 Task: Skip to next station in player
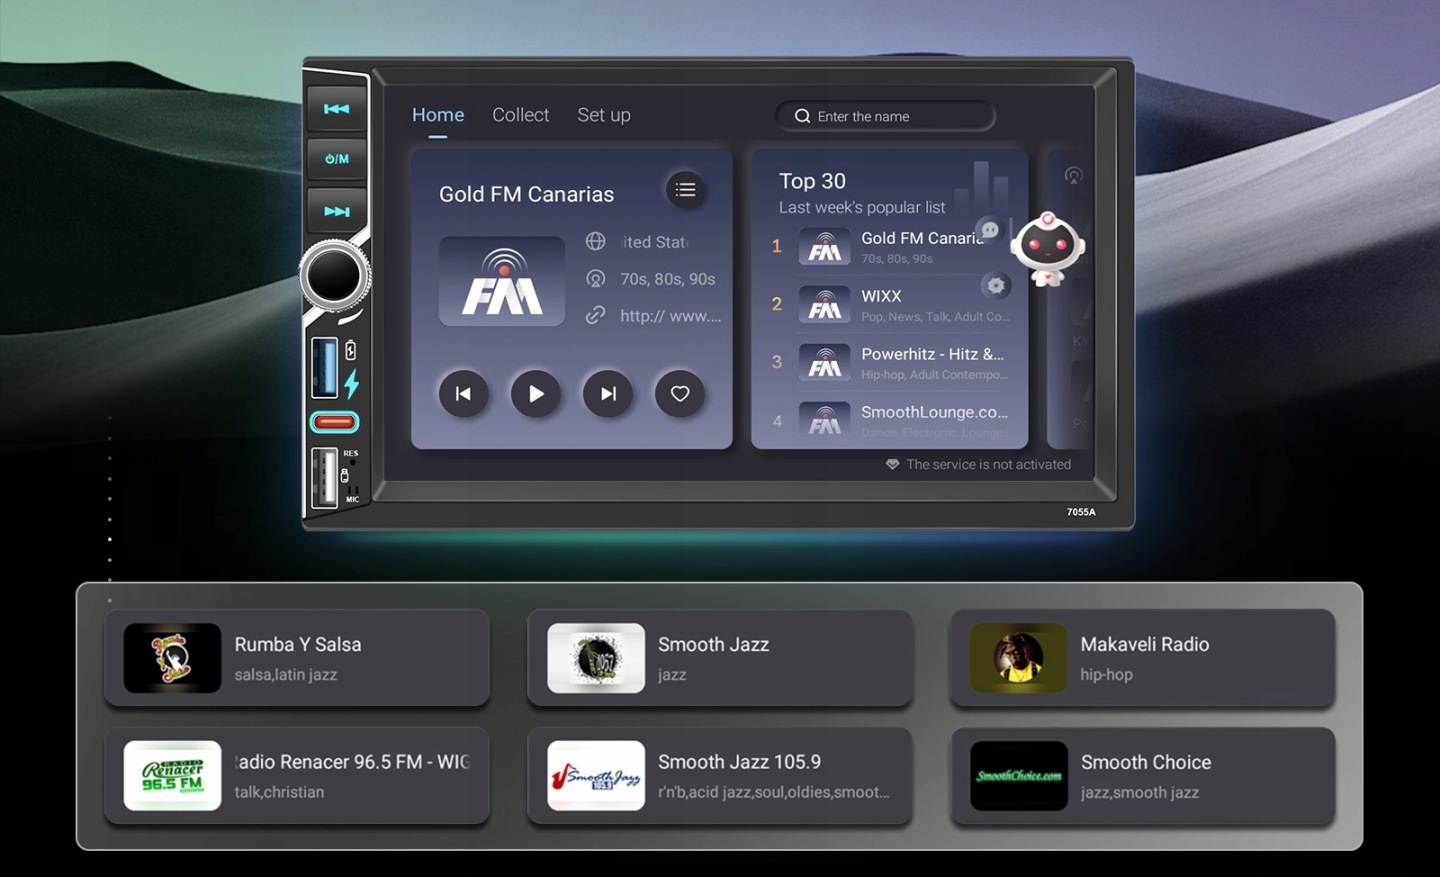point(608,394)
